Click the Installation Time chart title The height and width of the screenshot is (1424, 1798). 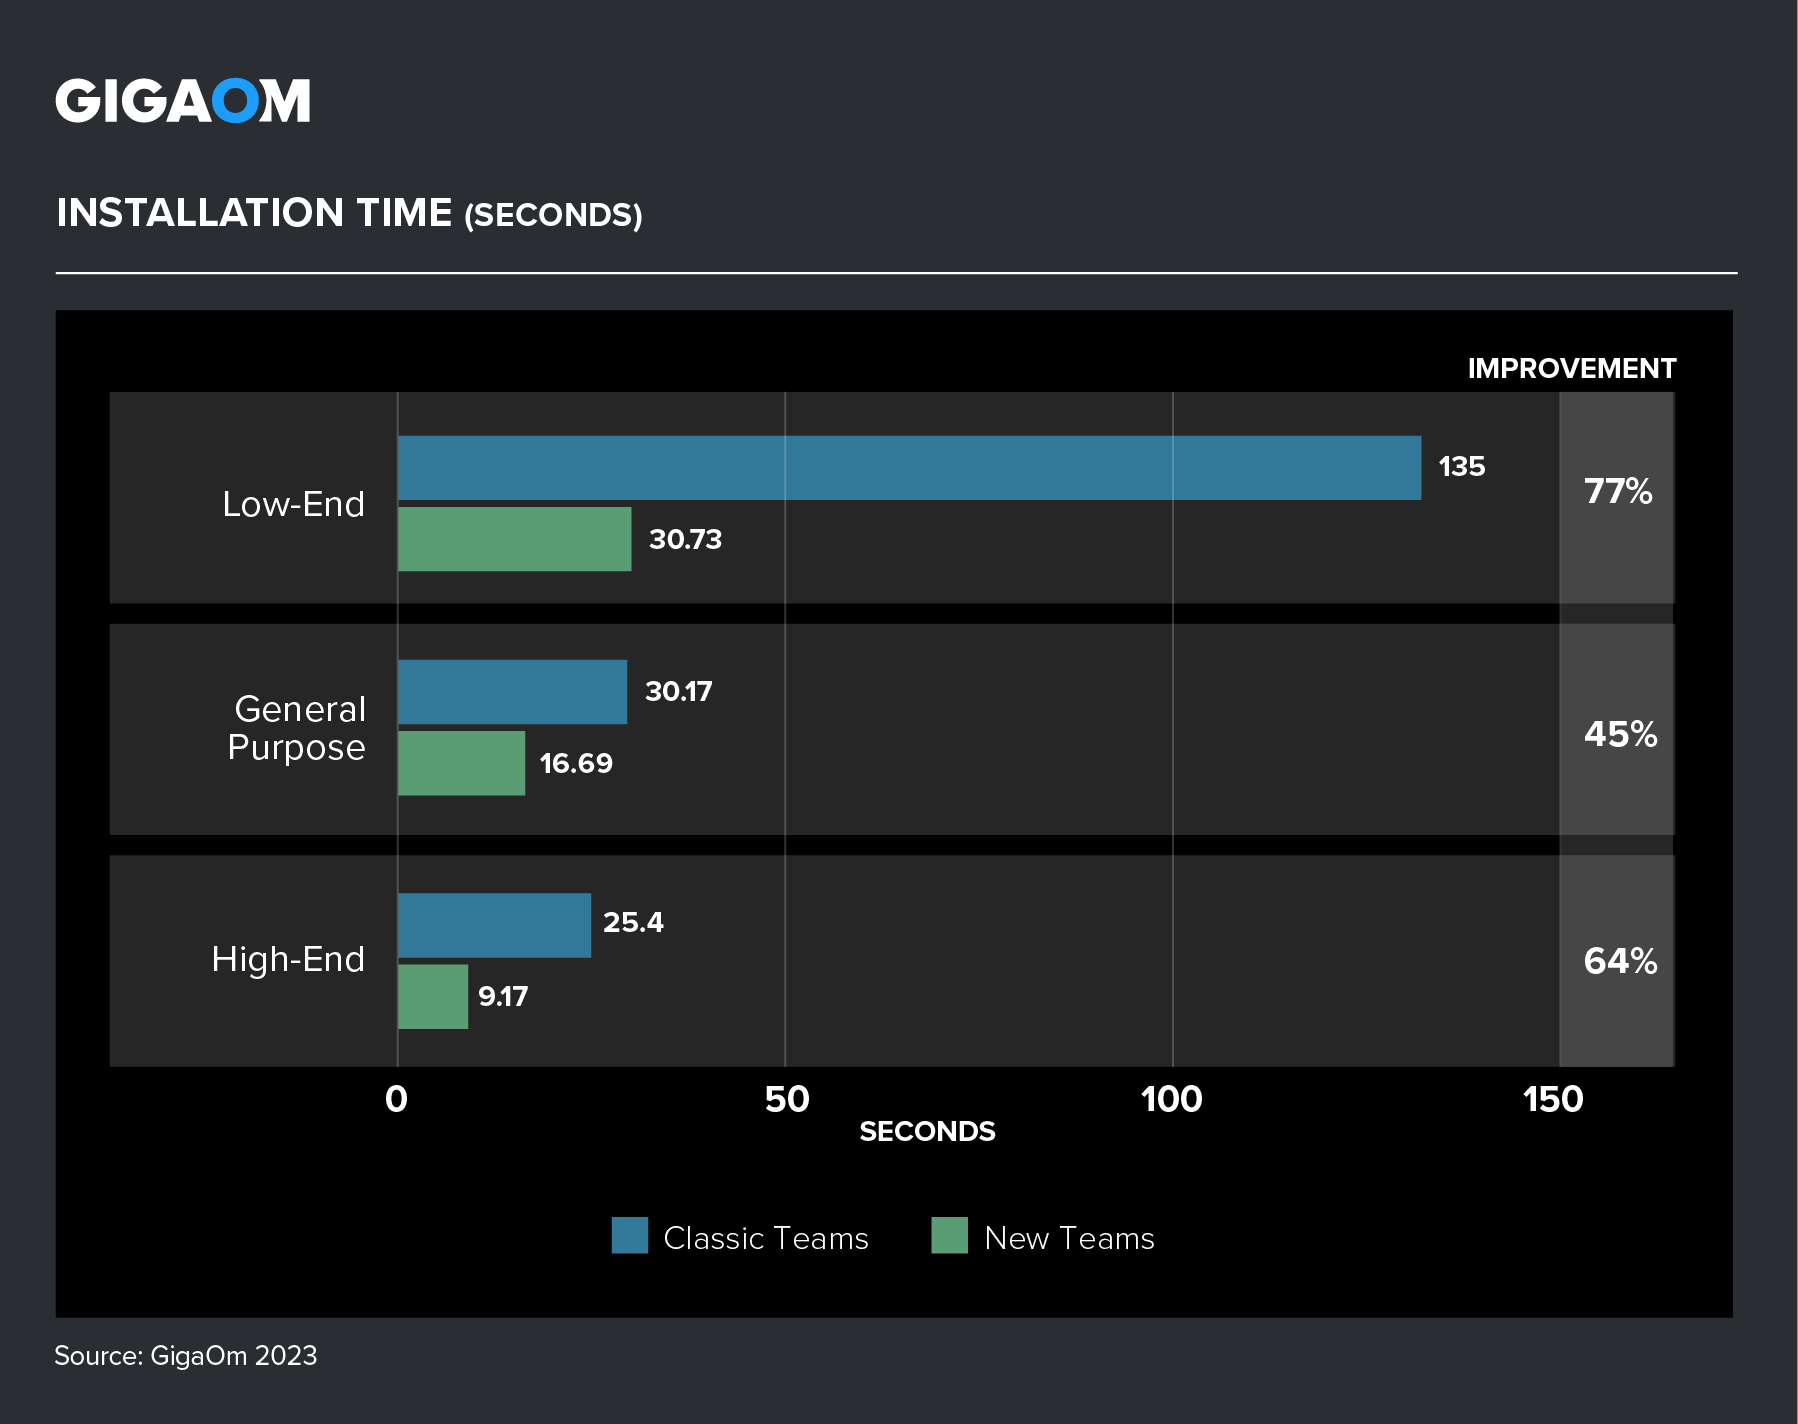[x=349, y=213]
